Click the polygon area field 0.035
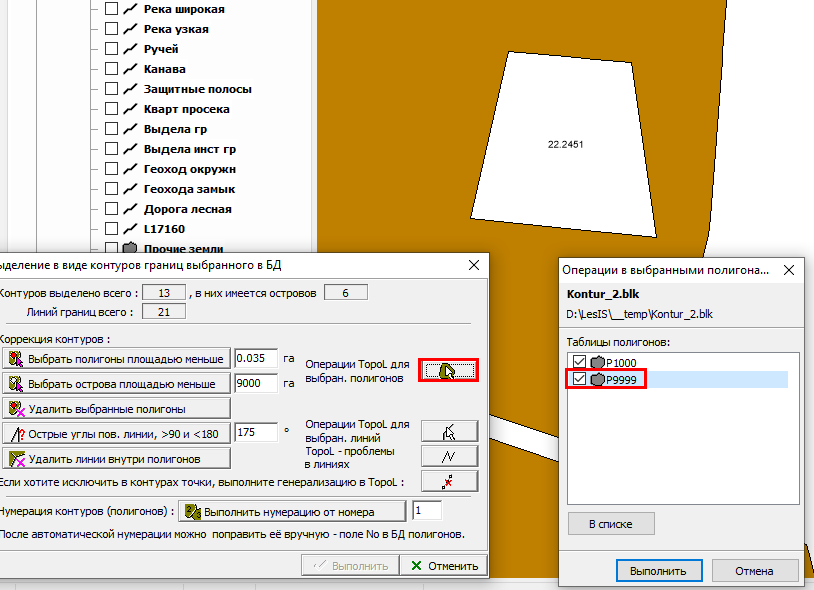814x590 pixels. [x=256, y=358]
